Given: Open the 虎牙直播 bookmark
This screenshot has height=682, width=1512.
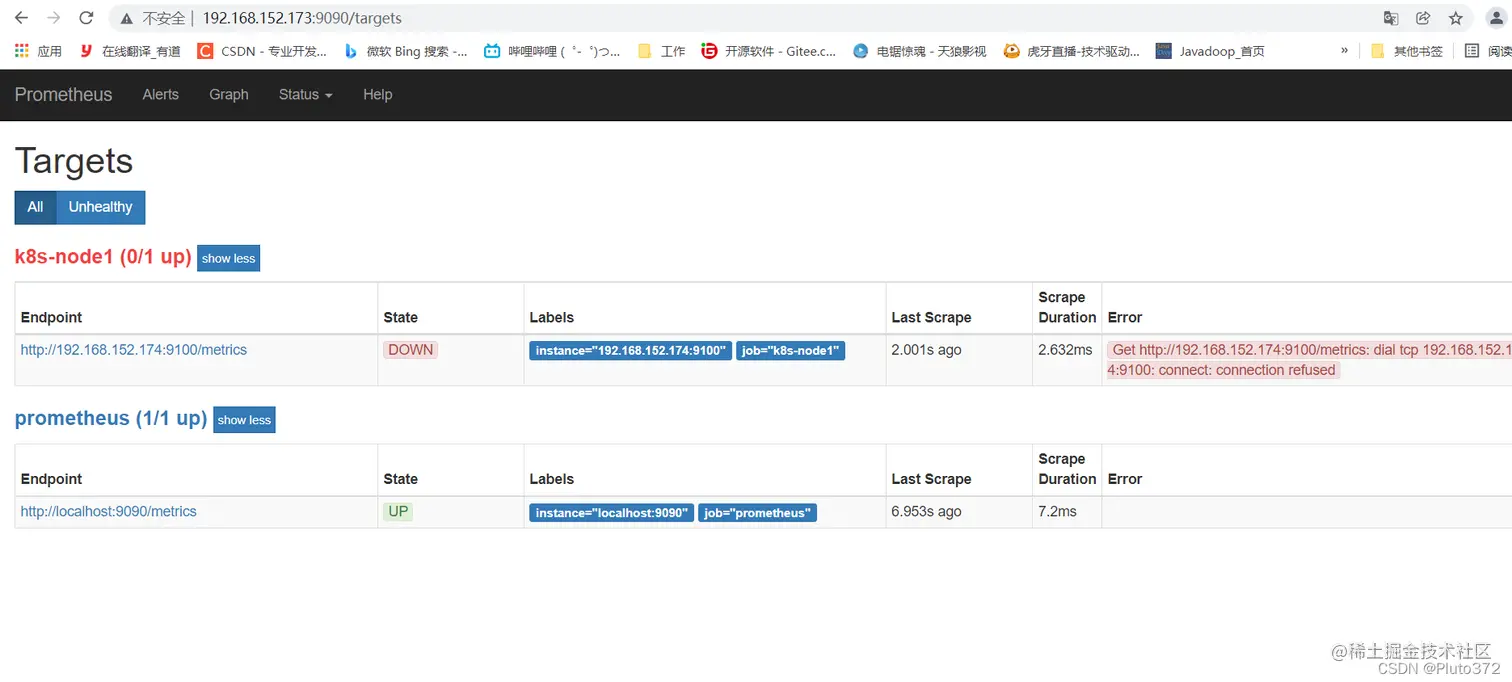Looking at the screenshot, I should click(x=1072, y=51).
